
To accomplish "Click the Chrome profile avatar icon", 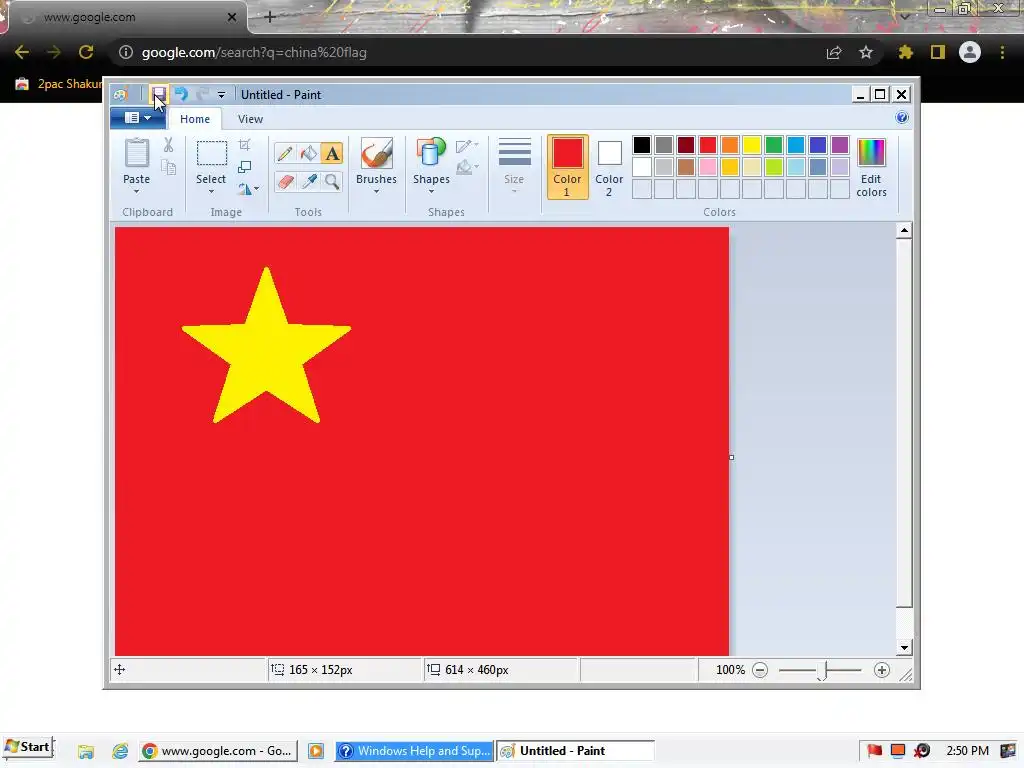I will click(970, 52).
